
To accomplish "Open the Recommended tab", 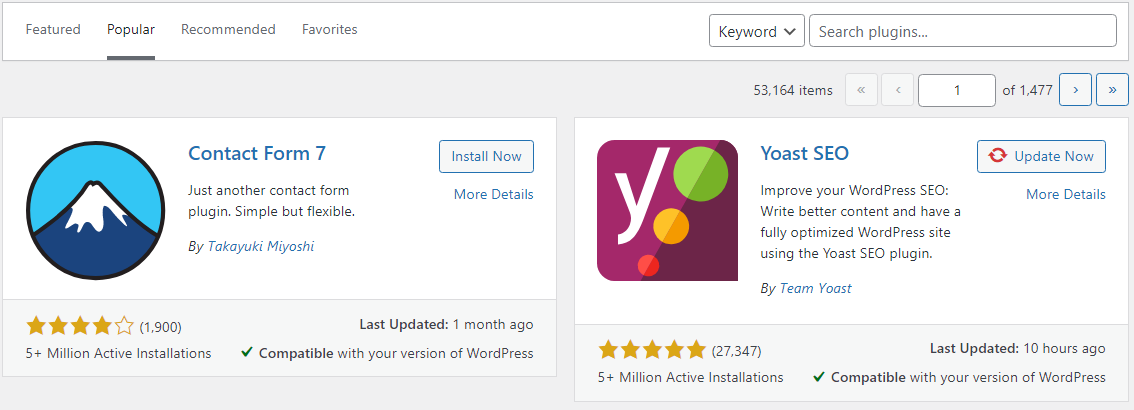I will point(229,30).
